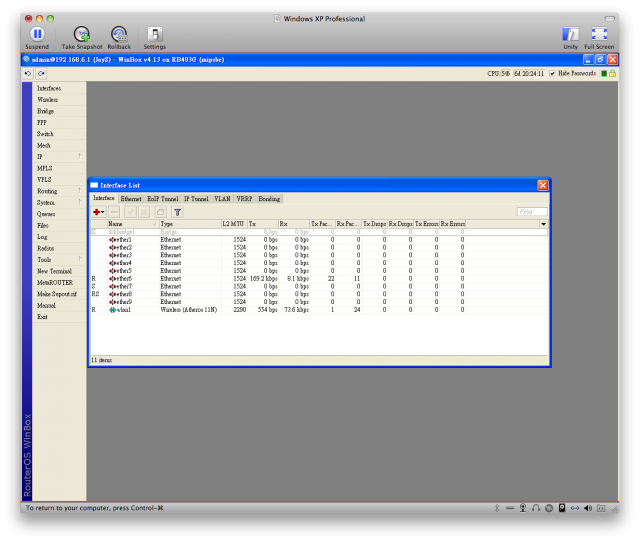
Task: Click the WinBox undo arrow
Action: point(28,73)
